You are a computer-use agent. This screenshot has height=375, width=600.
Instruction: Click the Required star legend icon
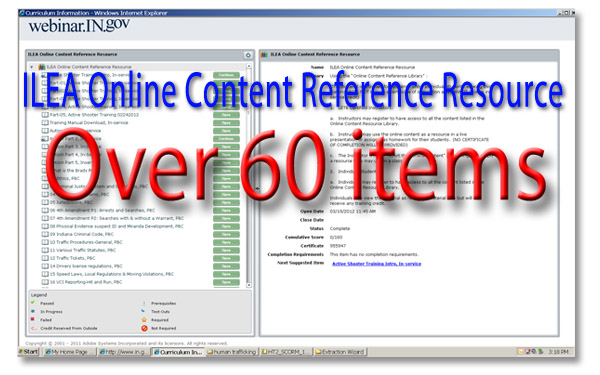(144, 320)
